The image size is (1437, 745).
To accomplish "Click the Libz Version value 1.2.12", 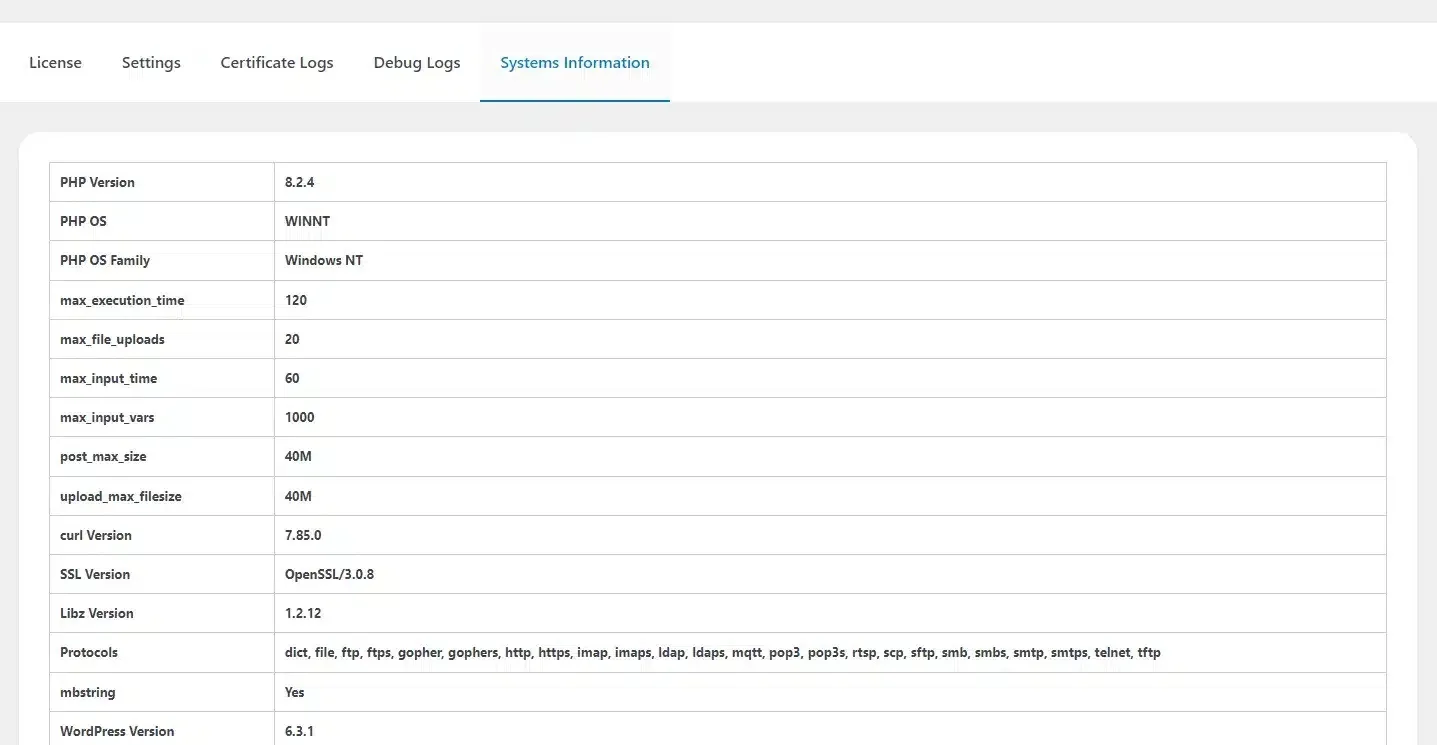I will point(303,614).
